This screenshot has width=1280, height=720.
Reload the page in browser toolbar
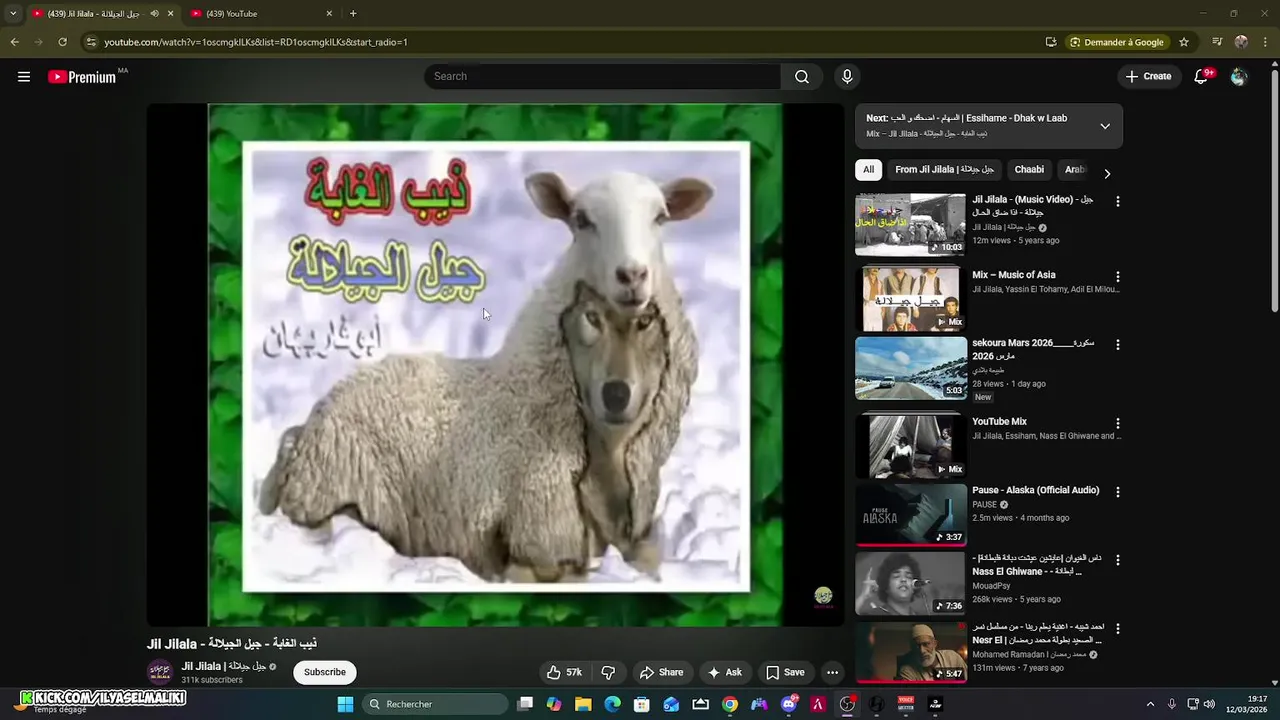(x=62, y=42)
